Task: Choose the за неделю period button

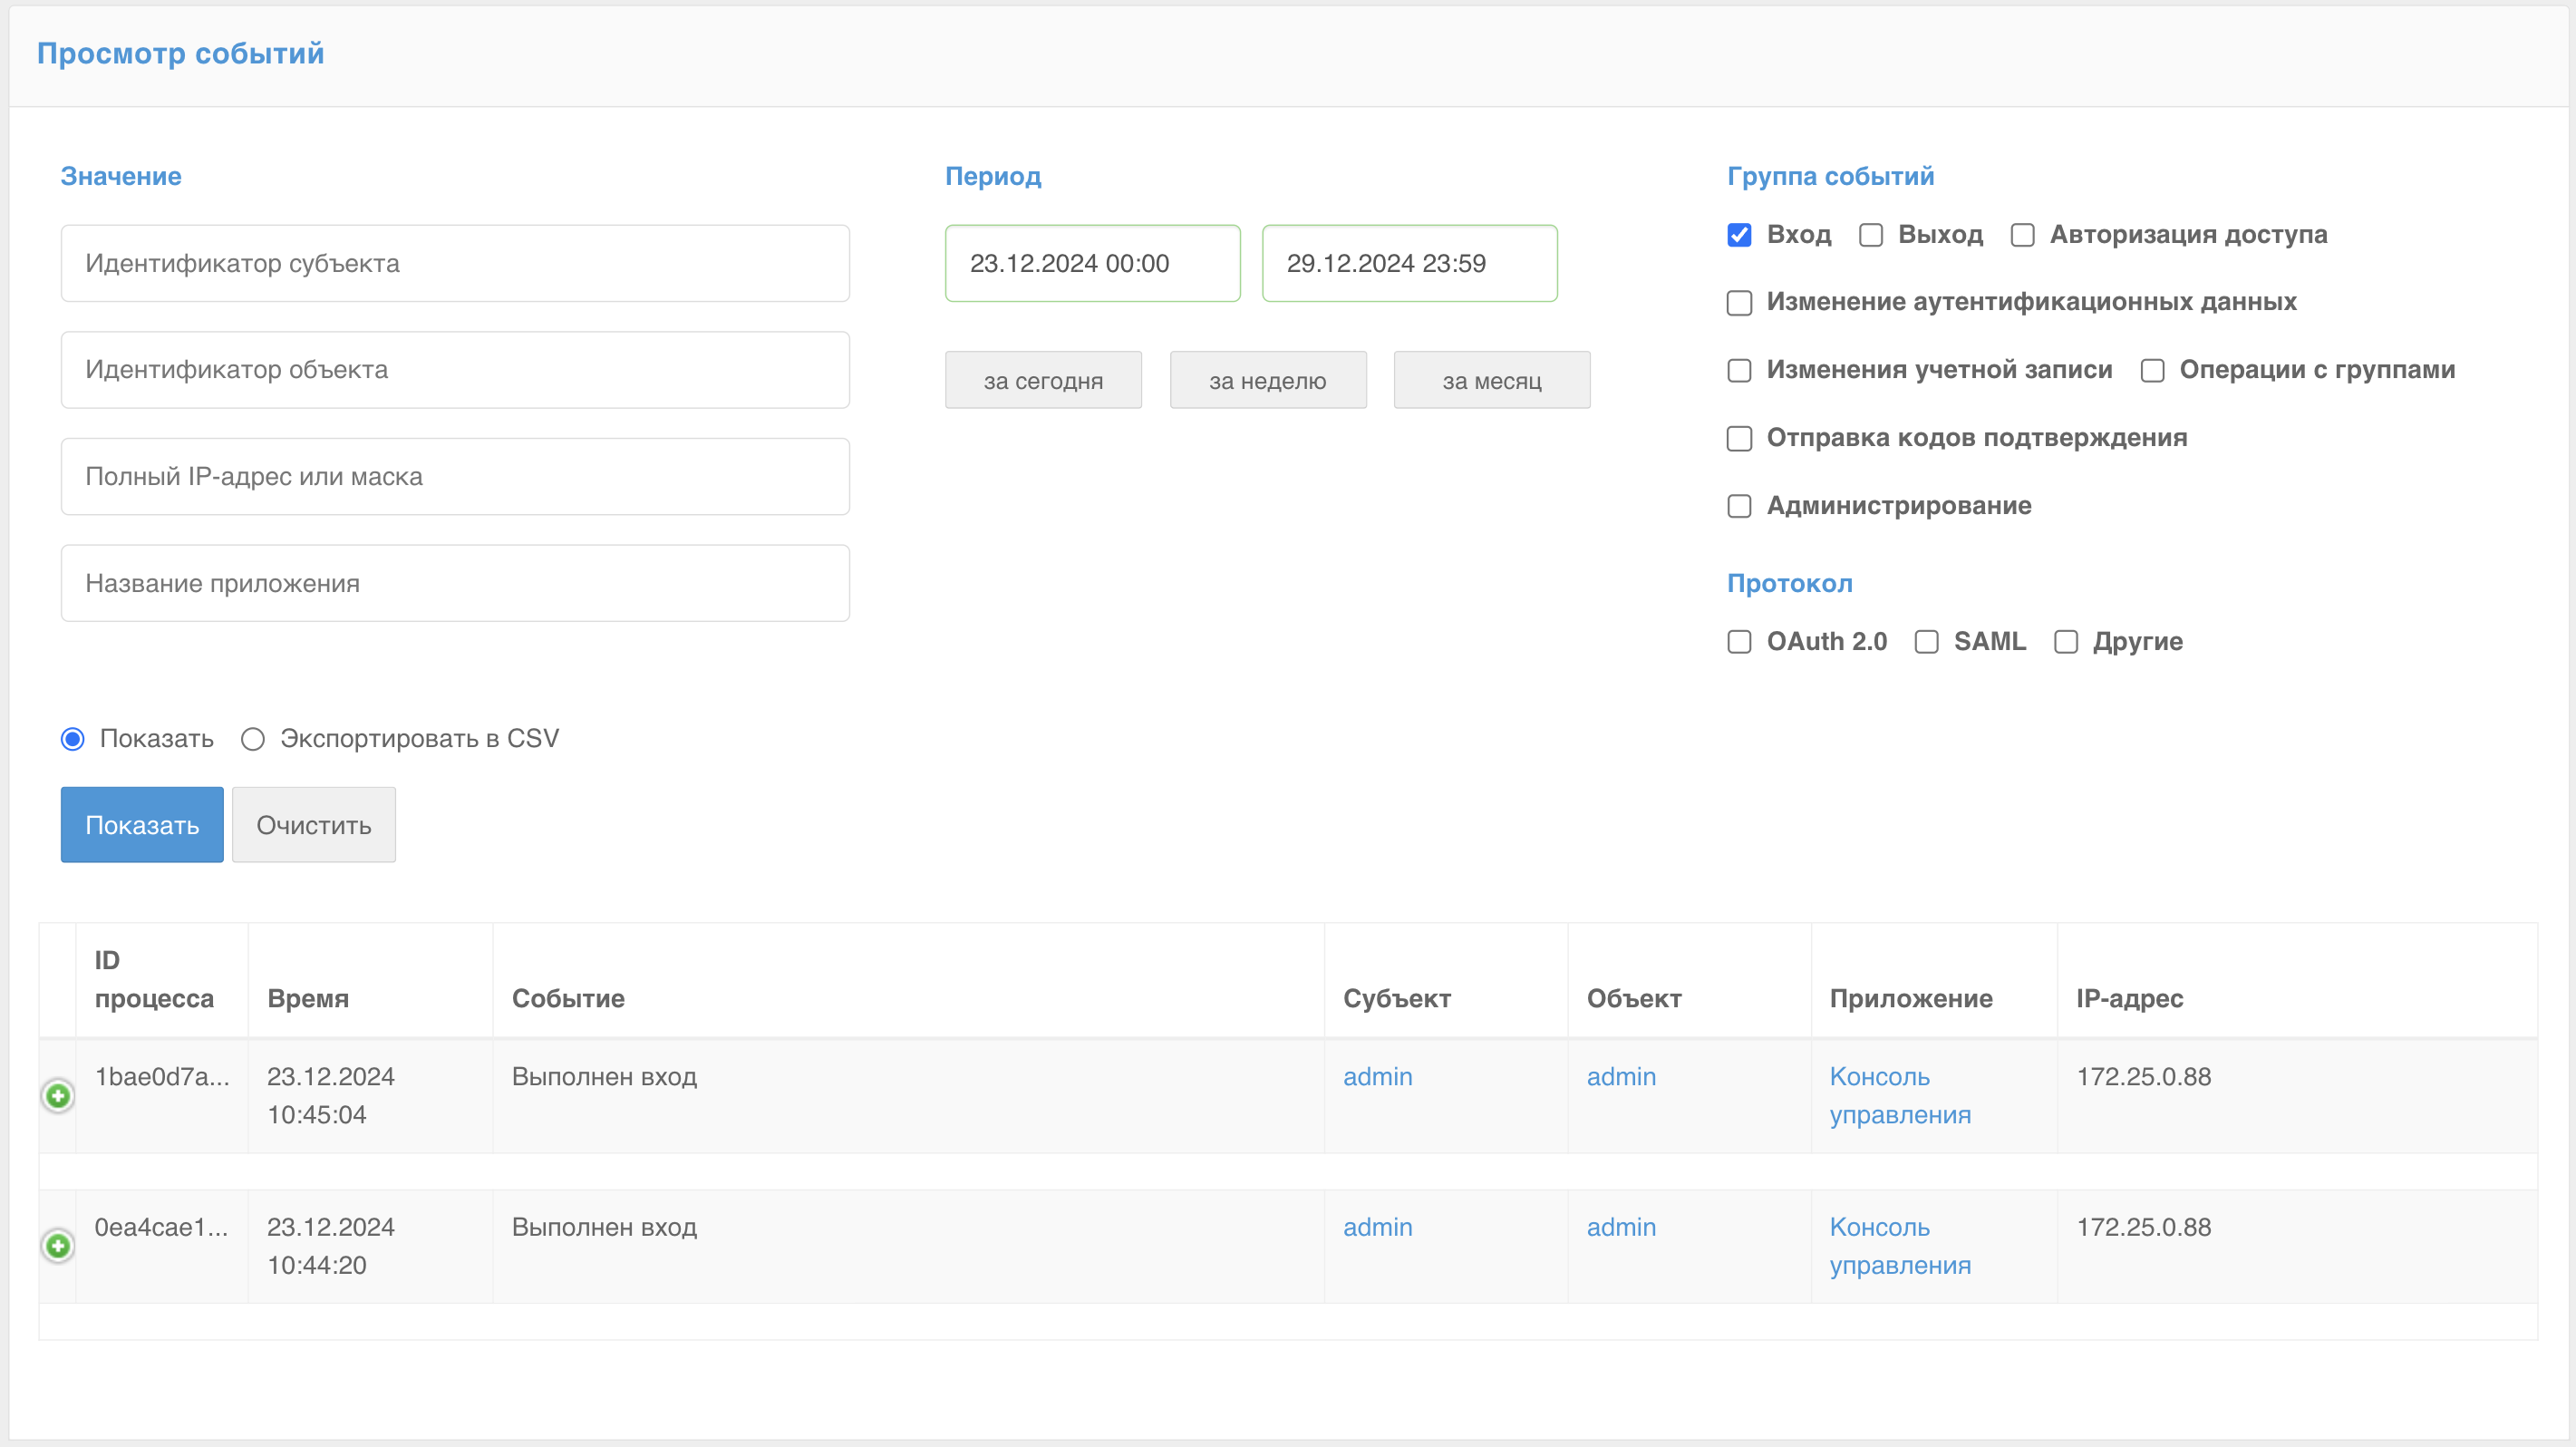Action: pyautogui.click(x=1267, y=380)
